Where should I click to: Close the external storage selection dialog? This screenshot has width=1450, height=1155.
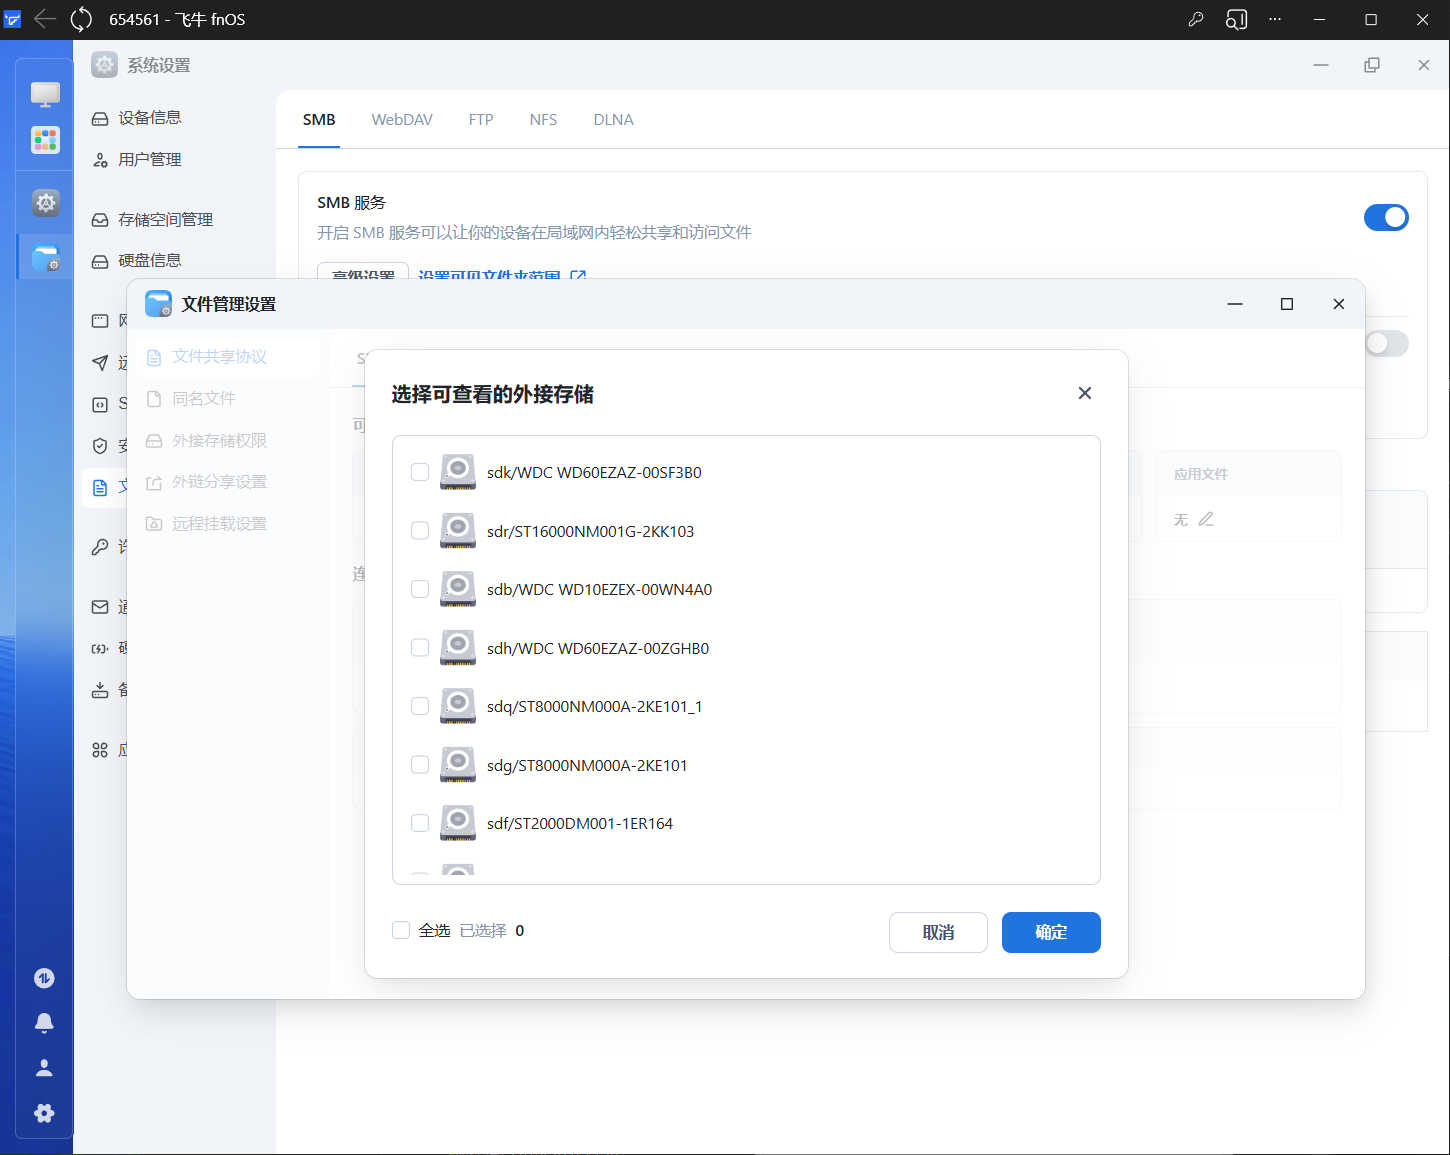point(1084,392)
